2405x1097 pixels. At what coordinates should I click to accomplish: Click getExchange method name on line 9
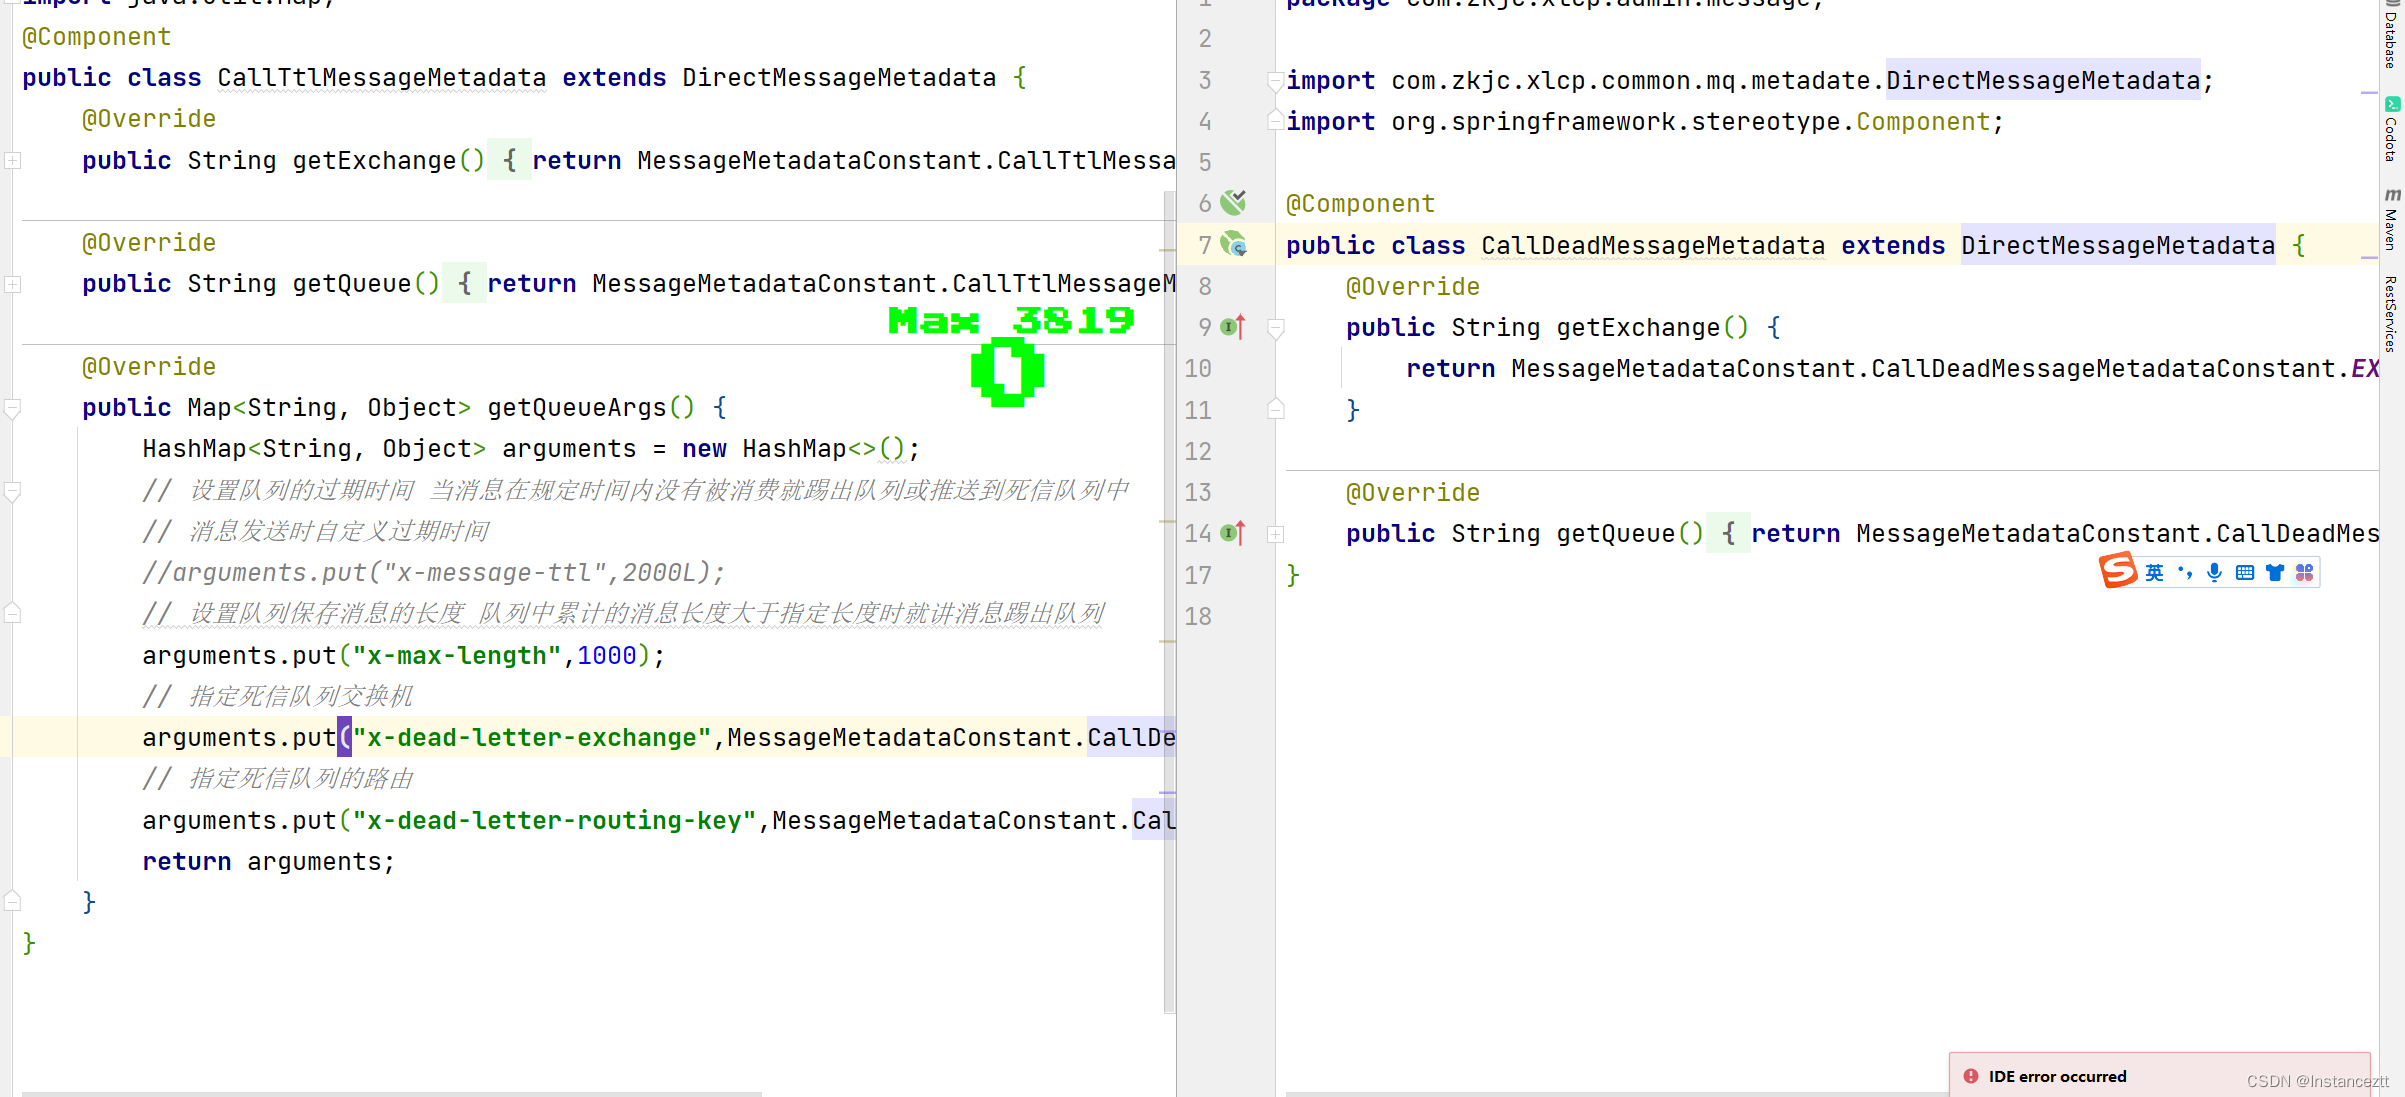click(1638, 327)
